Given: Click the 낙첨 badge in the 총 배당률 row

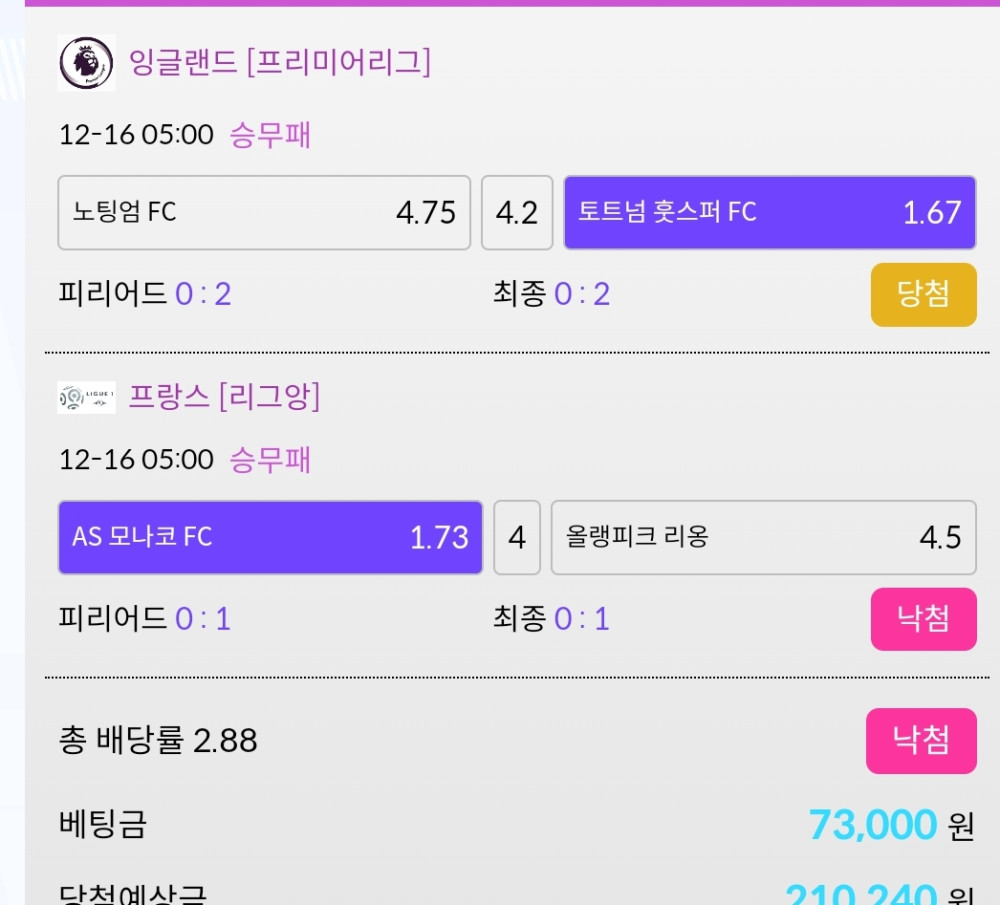Looking at the screenshot, I should (920, 741).
